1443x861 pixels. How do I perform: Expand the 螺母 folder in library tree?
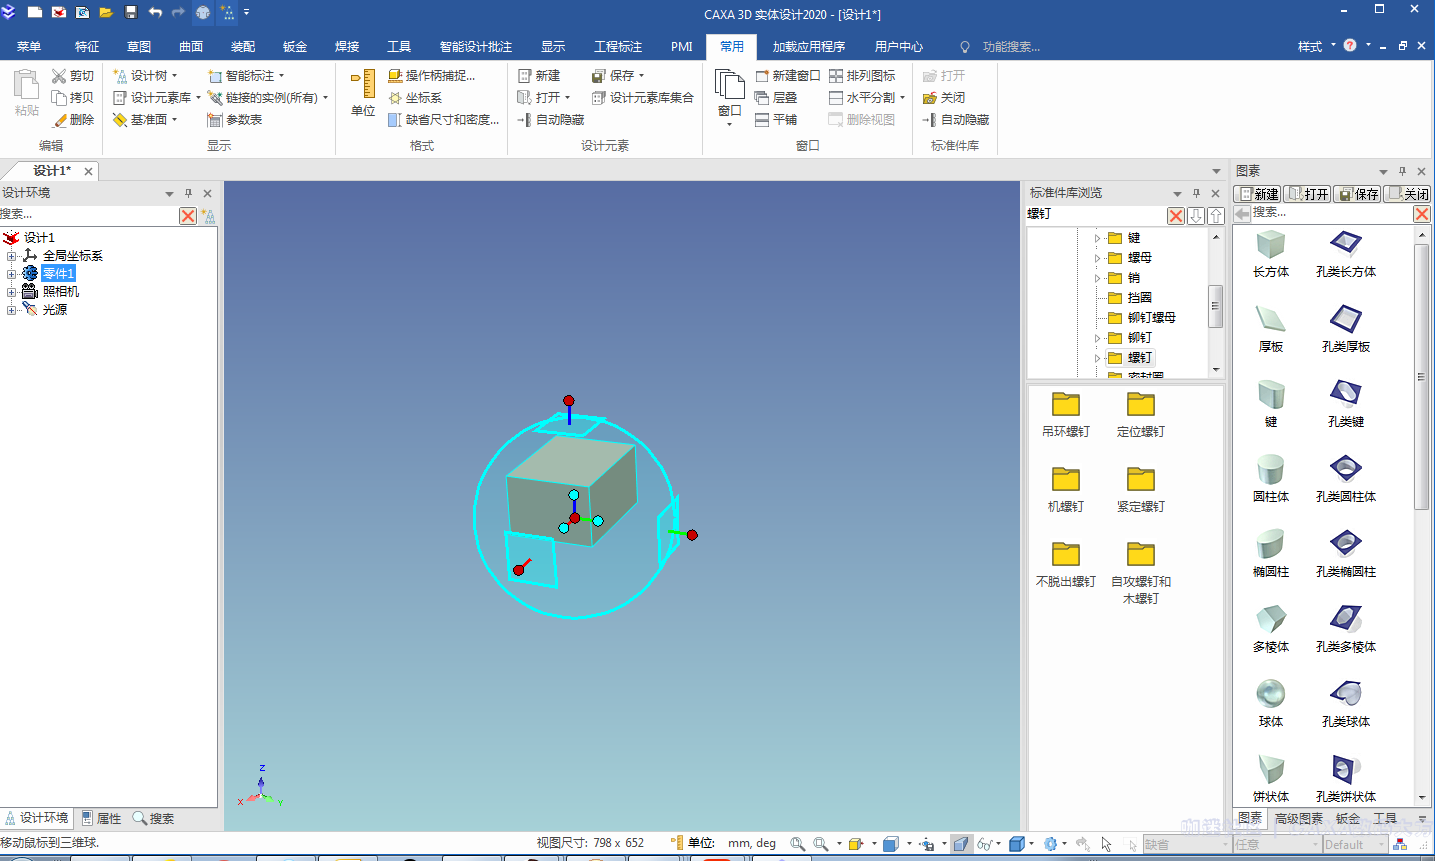(1097, 258)
